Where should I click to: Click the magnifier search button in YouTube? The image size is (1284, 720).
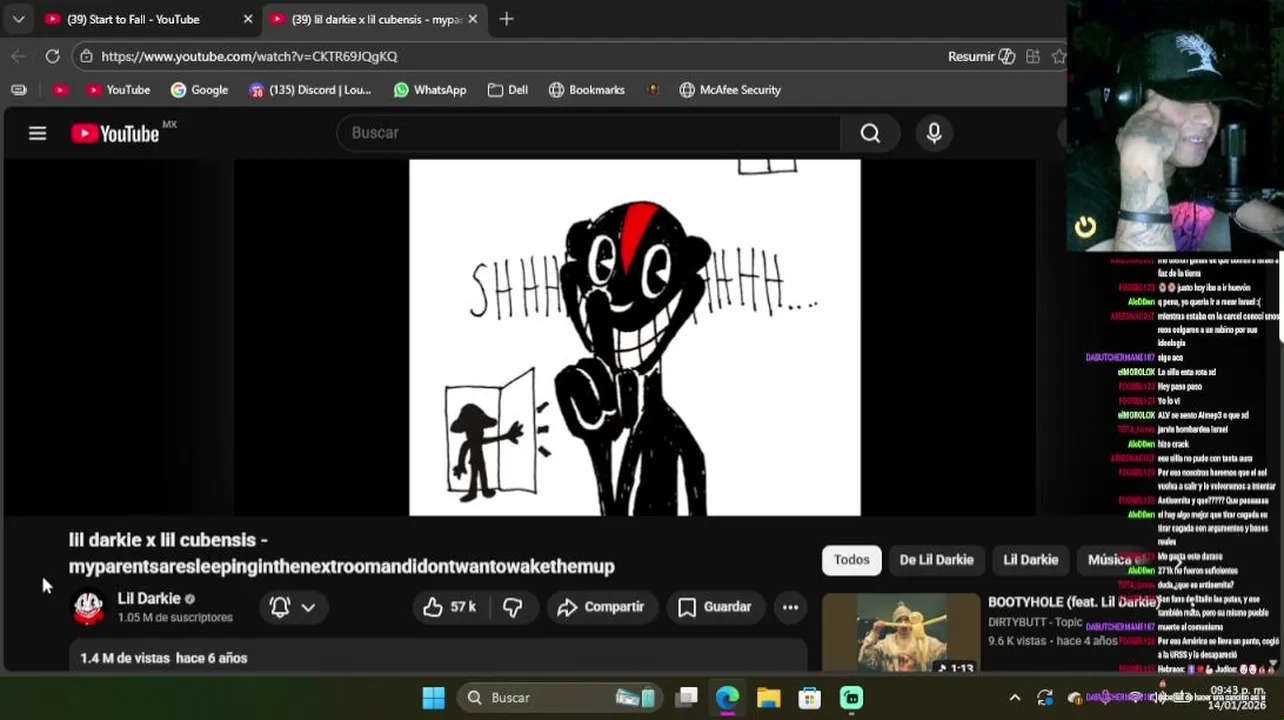pos(870,133)
